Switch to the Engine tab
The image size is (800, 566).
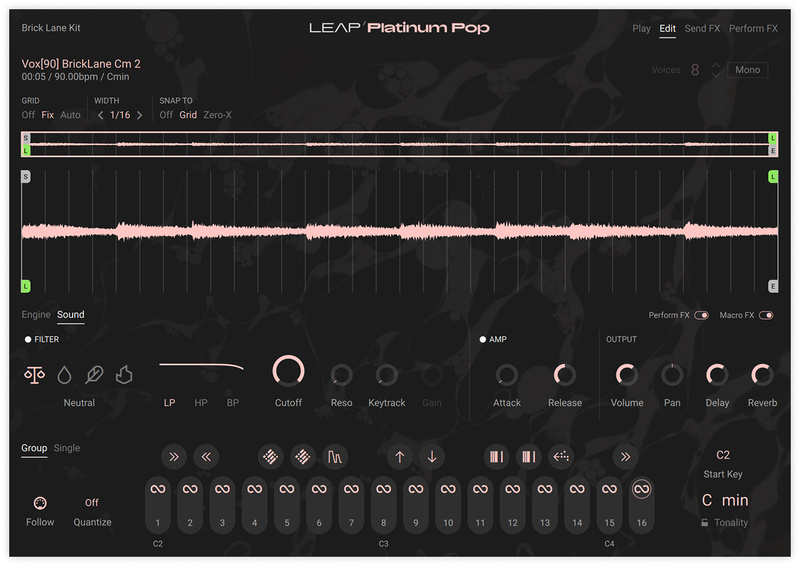pos(36,315)
